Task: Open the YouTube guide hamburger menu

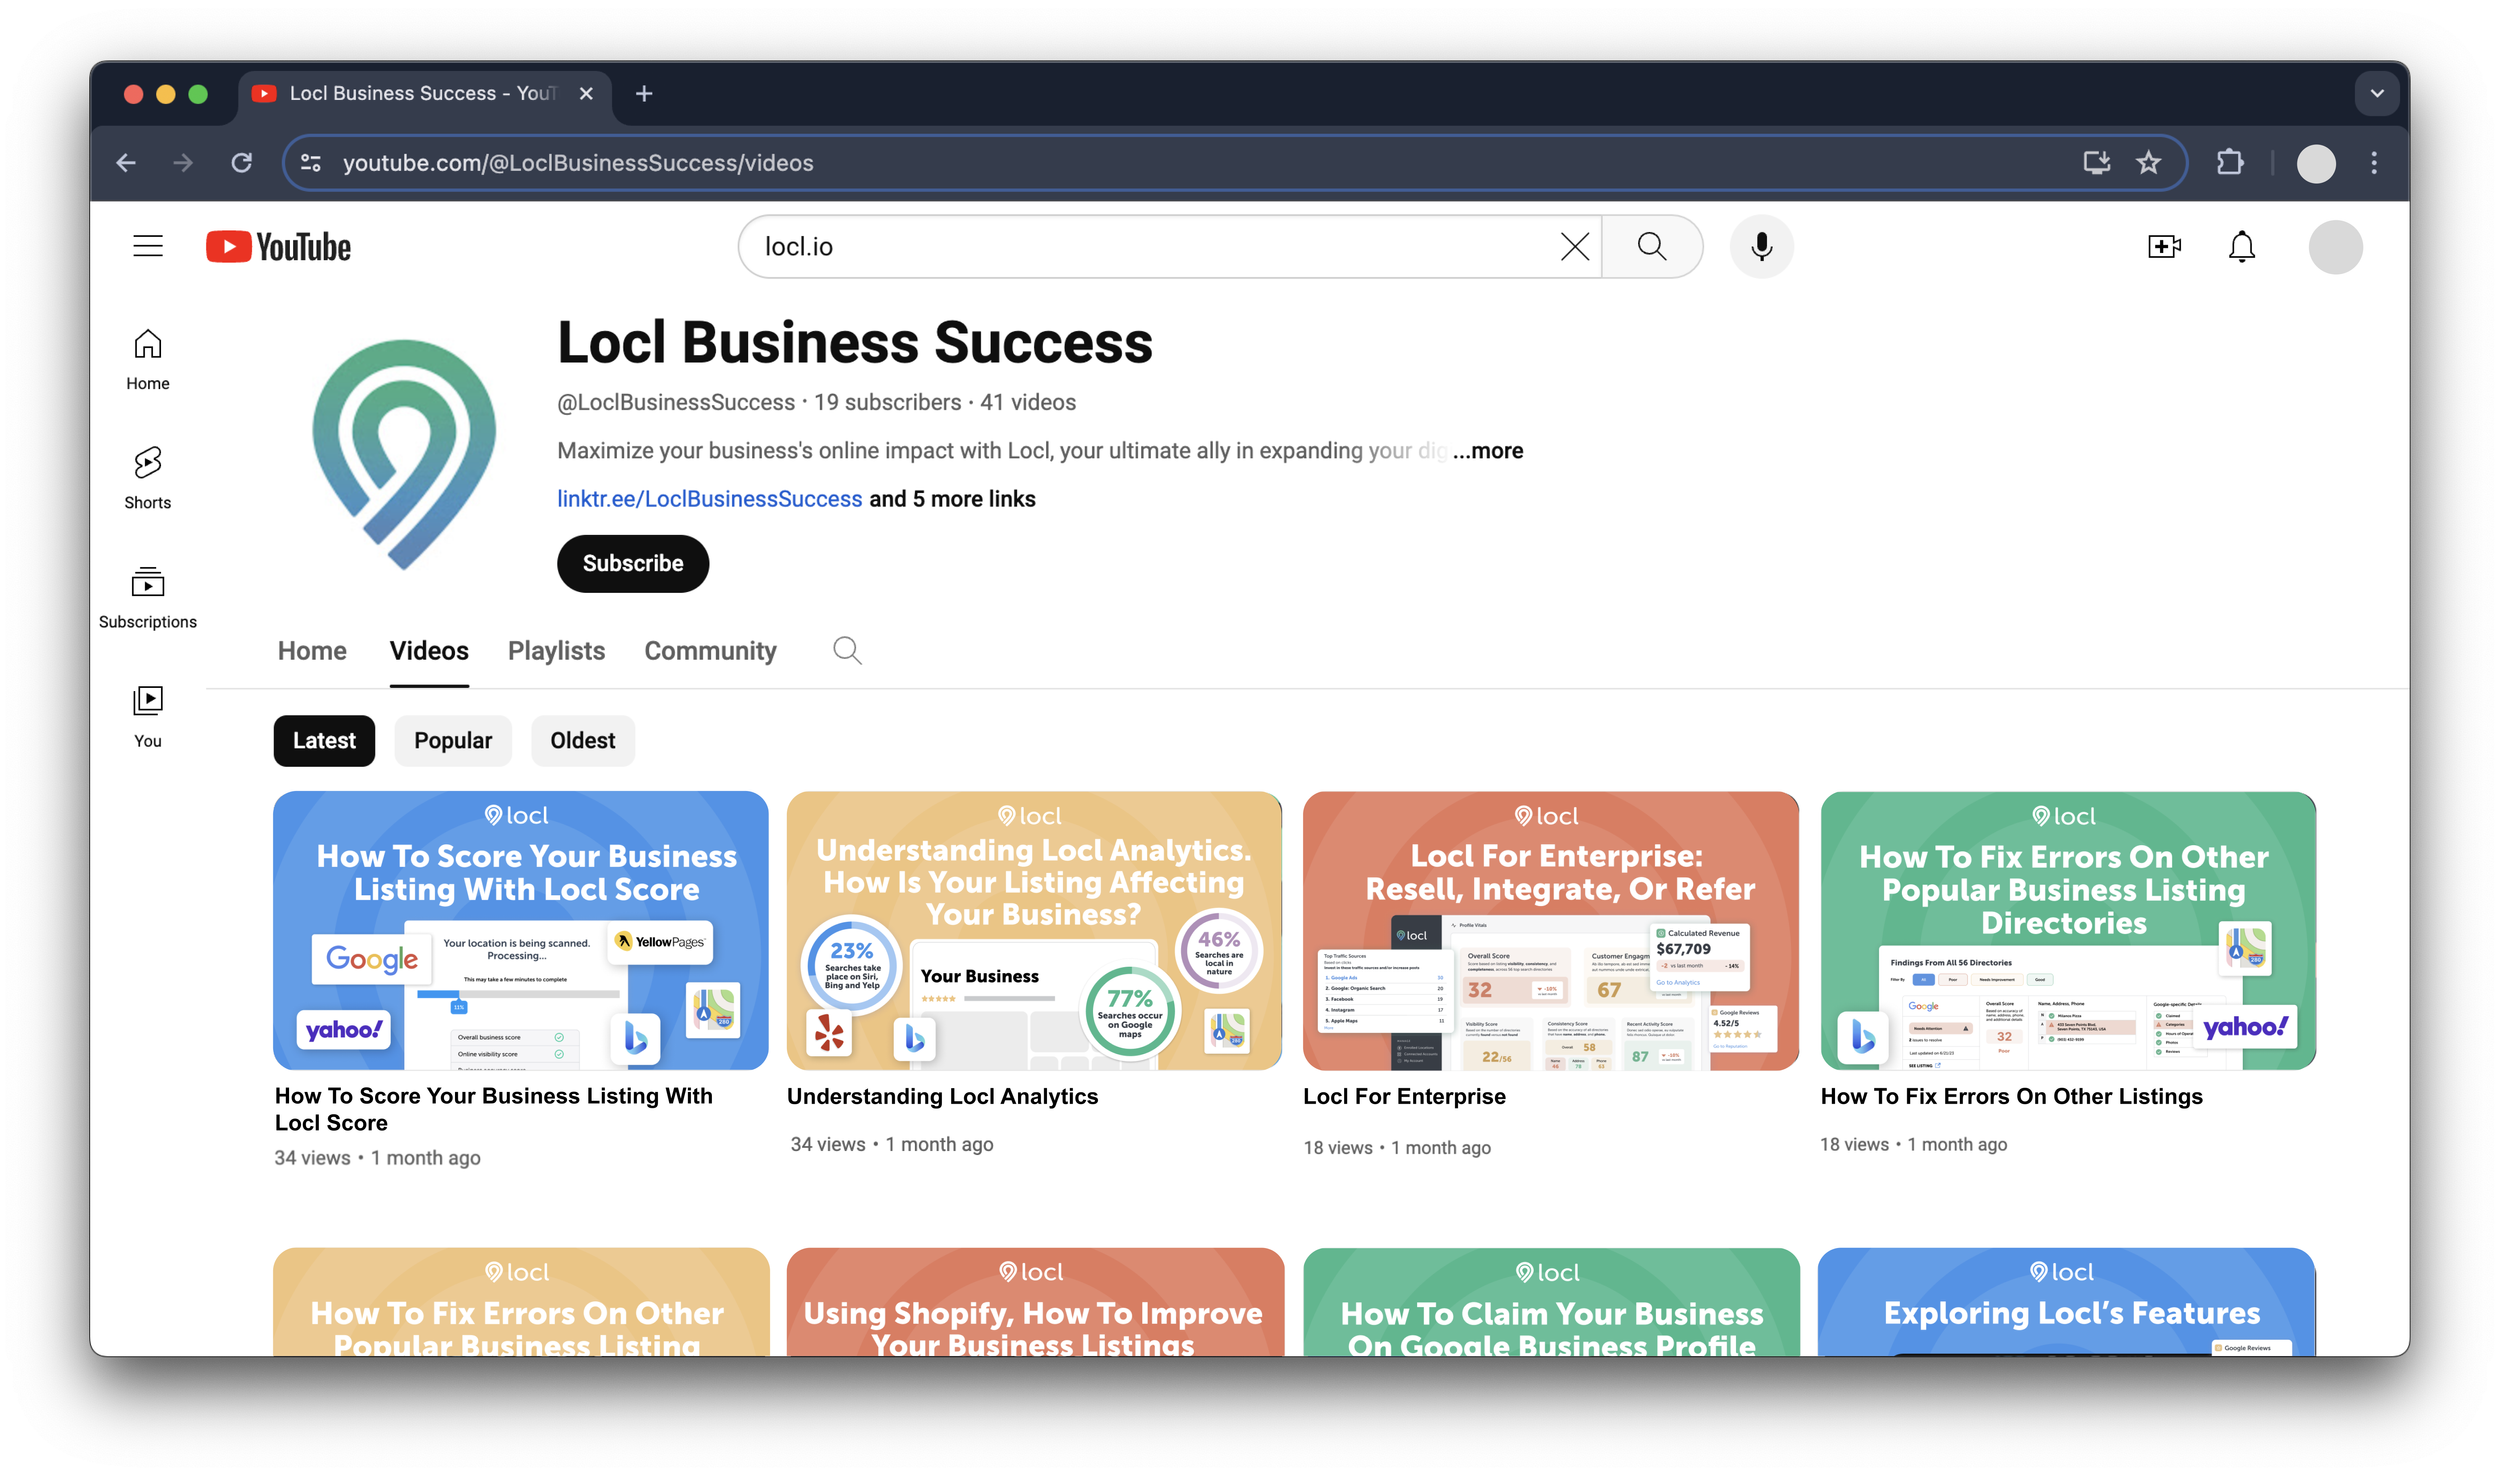Action: coord(148,246)
